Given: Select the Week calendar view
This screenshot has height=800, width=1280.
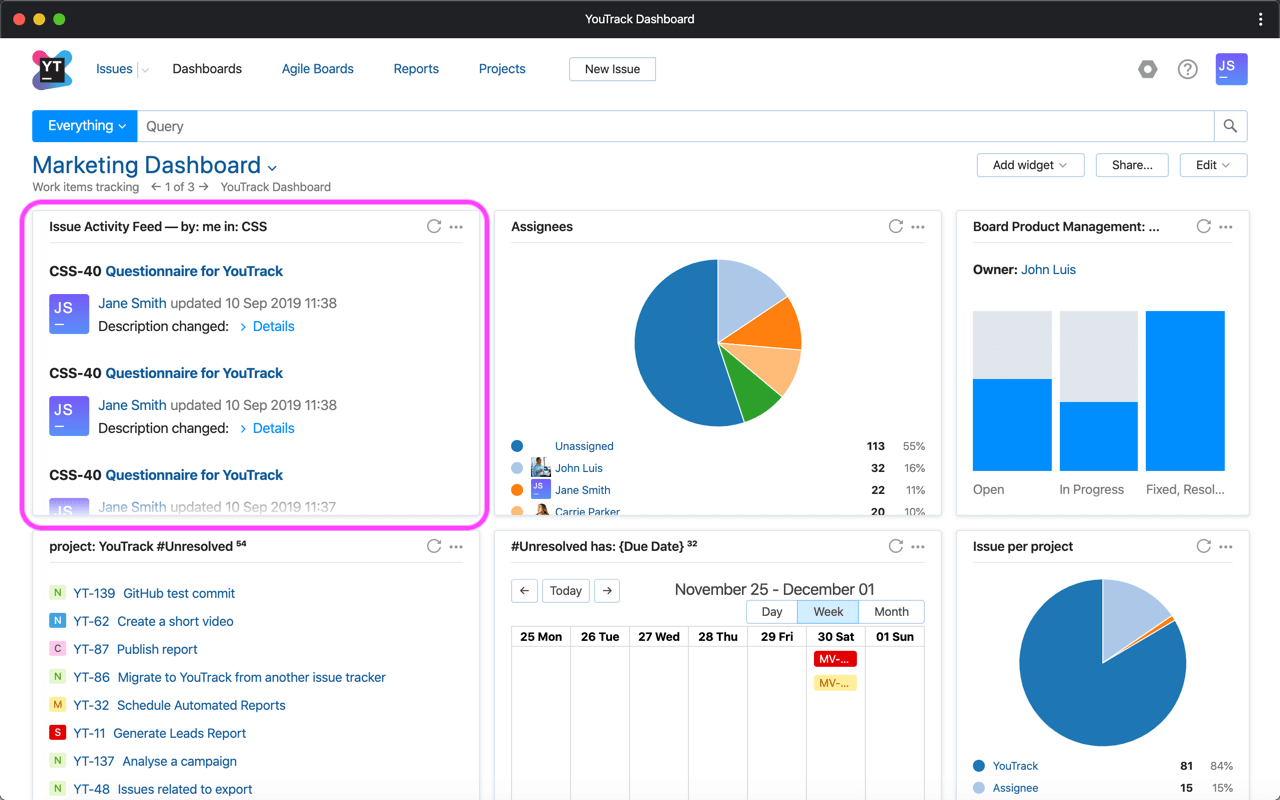Looking at the screenshot, I should (828, 612).
